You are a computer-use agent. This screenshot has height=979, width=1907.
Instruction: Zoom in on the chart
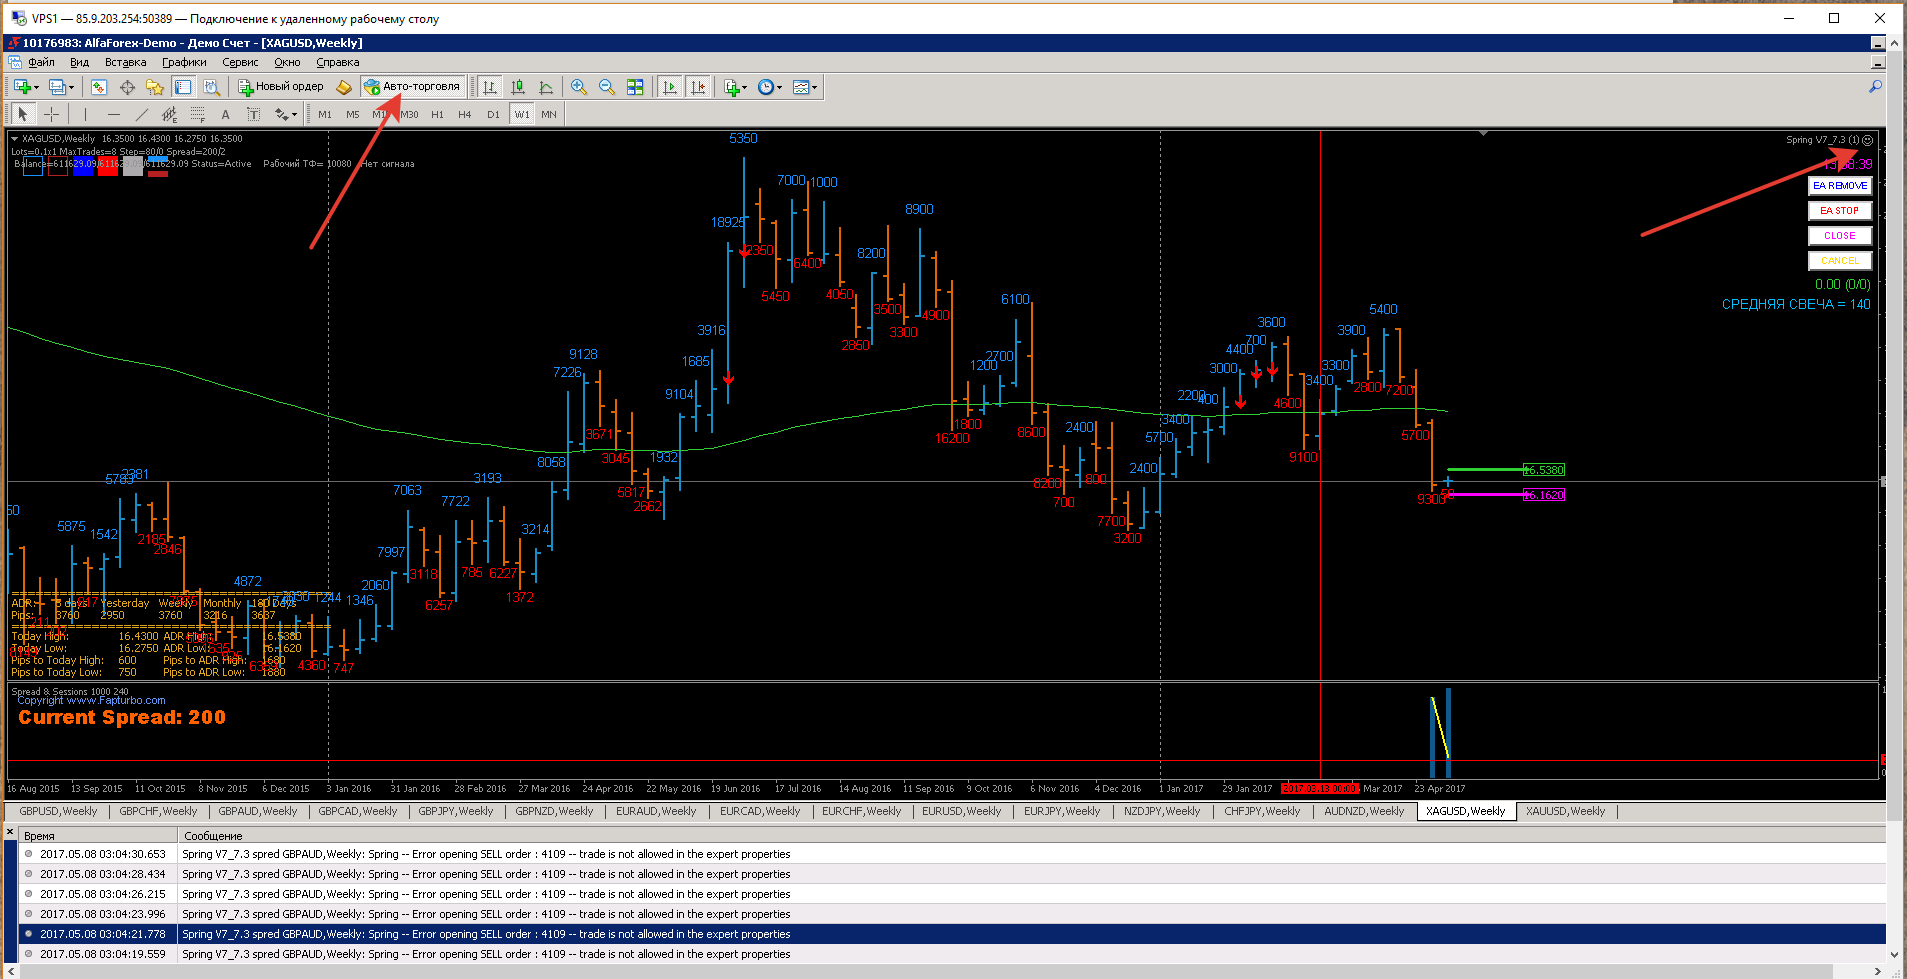tap(579, 87)
